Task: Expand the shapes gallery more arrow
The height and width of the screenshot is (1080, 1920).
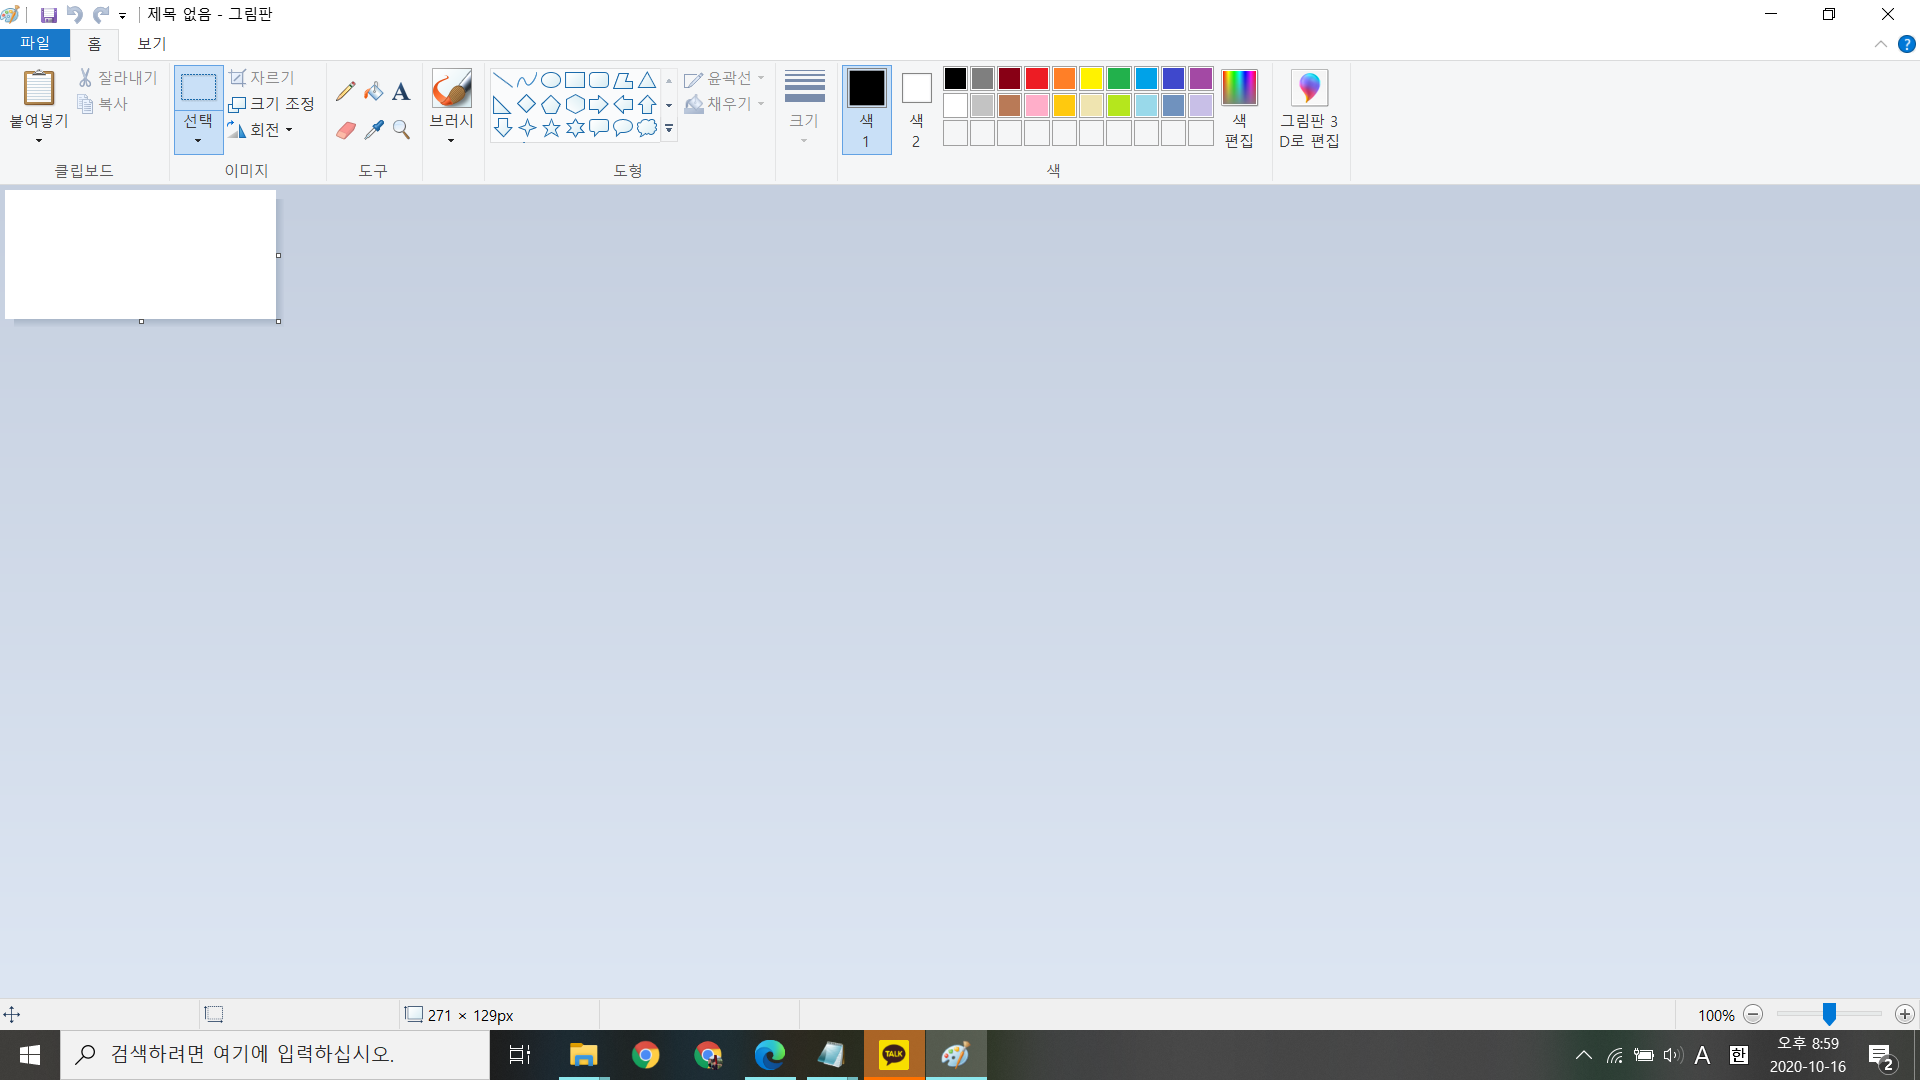Action: click(669, 129)
